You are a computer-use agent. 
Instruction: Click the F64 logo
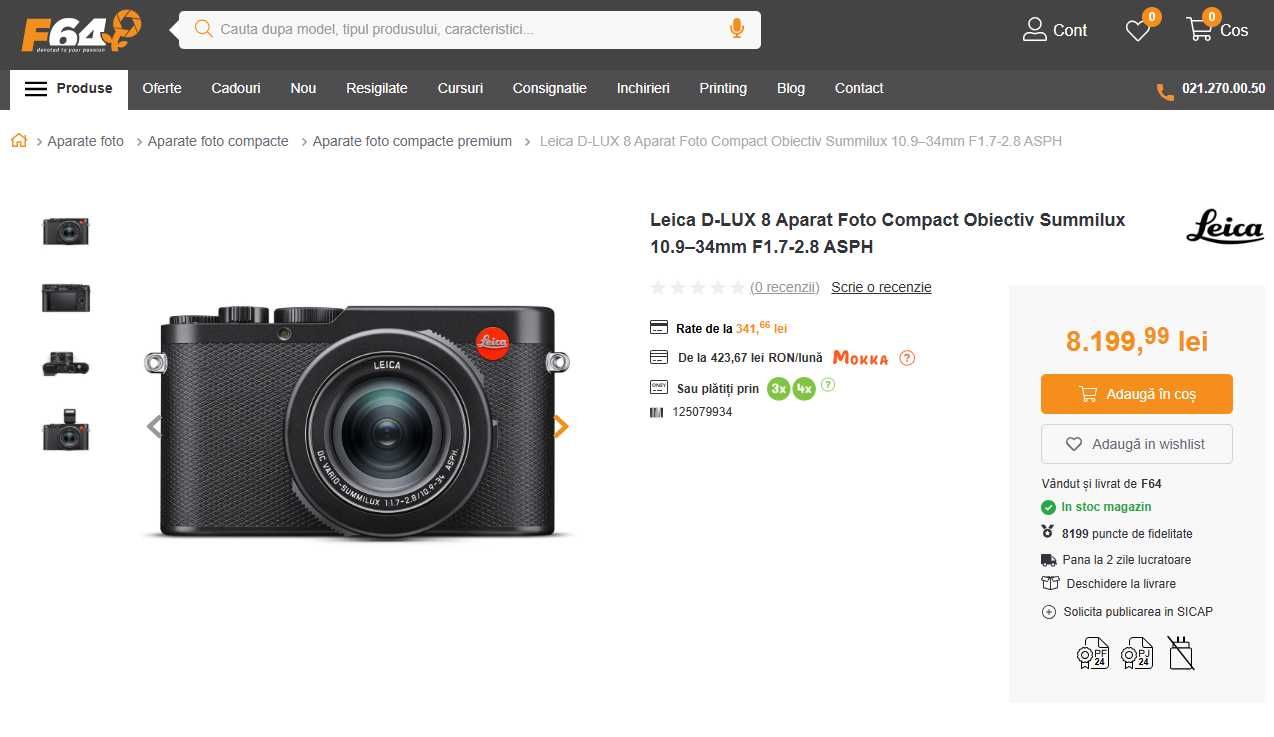coord(81,31)
